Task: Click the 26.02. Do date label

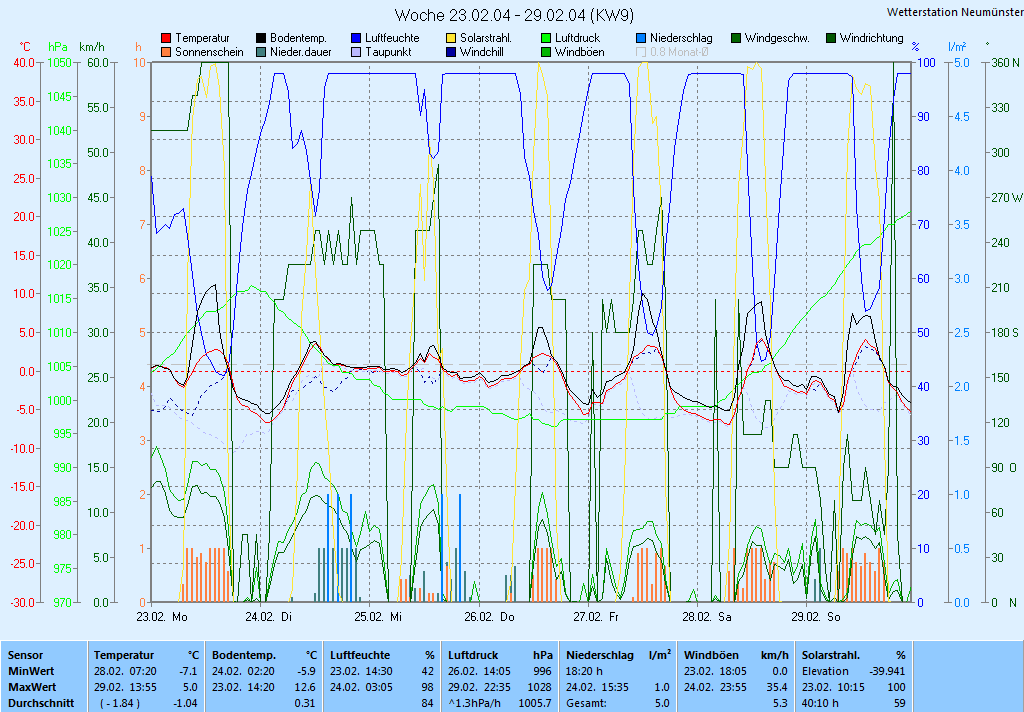Action: 489,617
